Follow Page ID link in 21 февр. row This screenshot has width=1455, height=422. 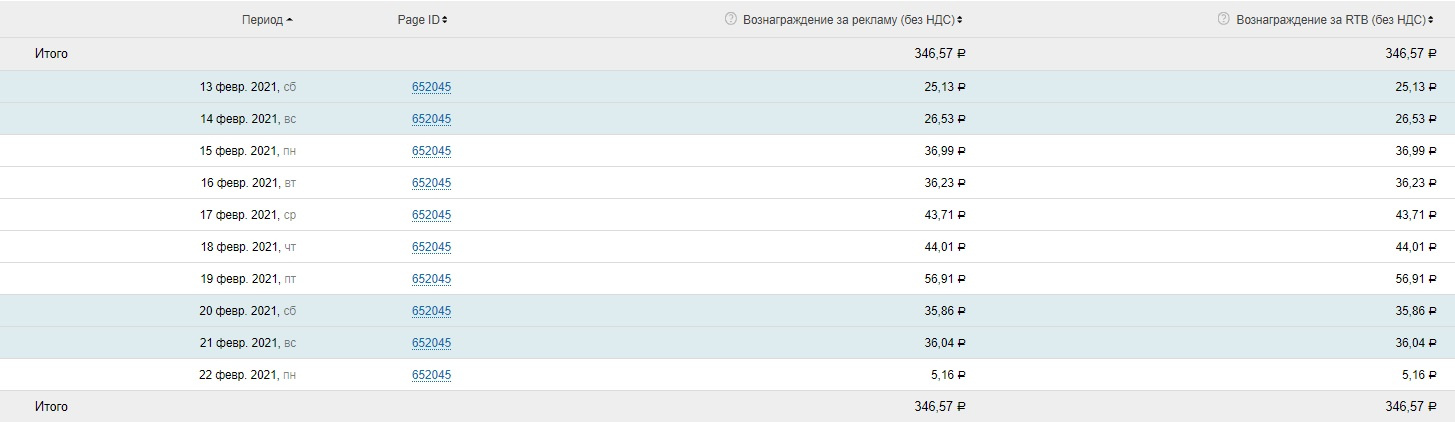pos(431,343)
